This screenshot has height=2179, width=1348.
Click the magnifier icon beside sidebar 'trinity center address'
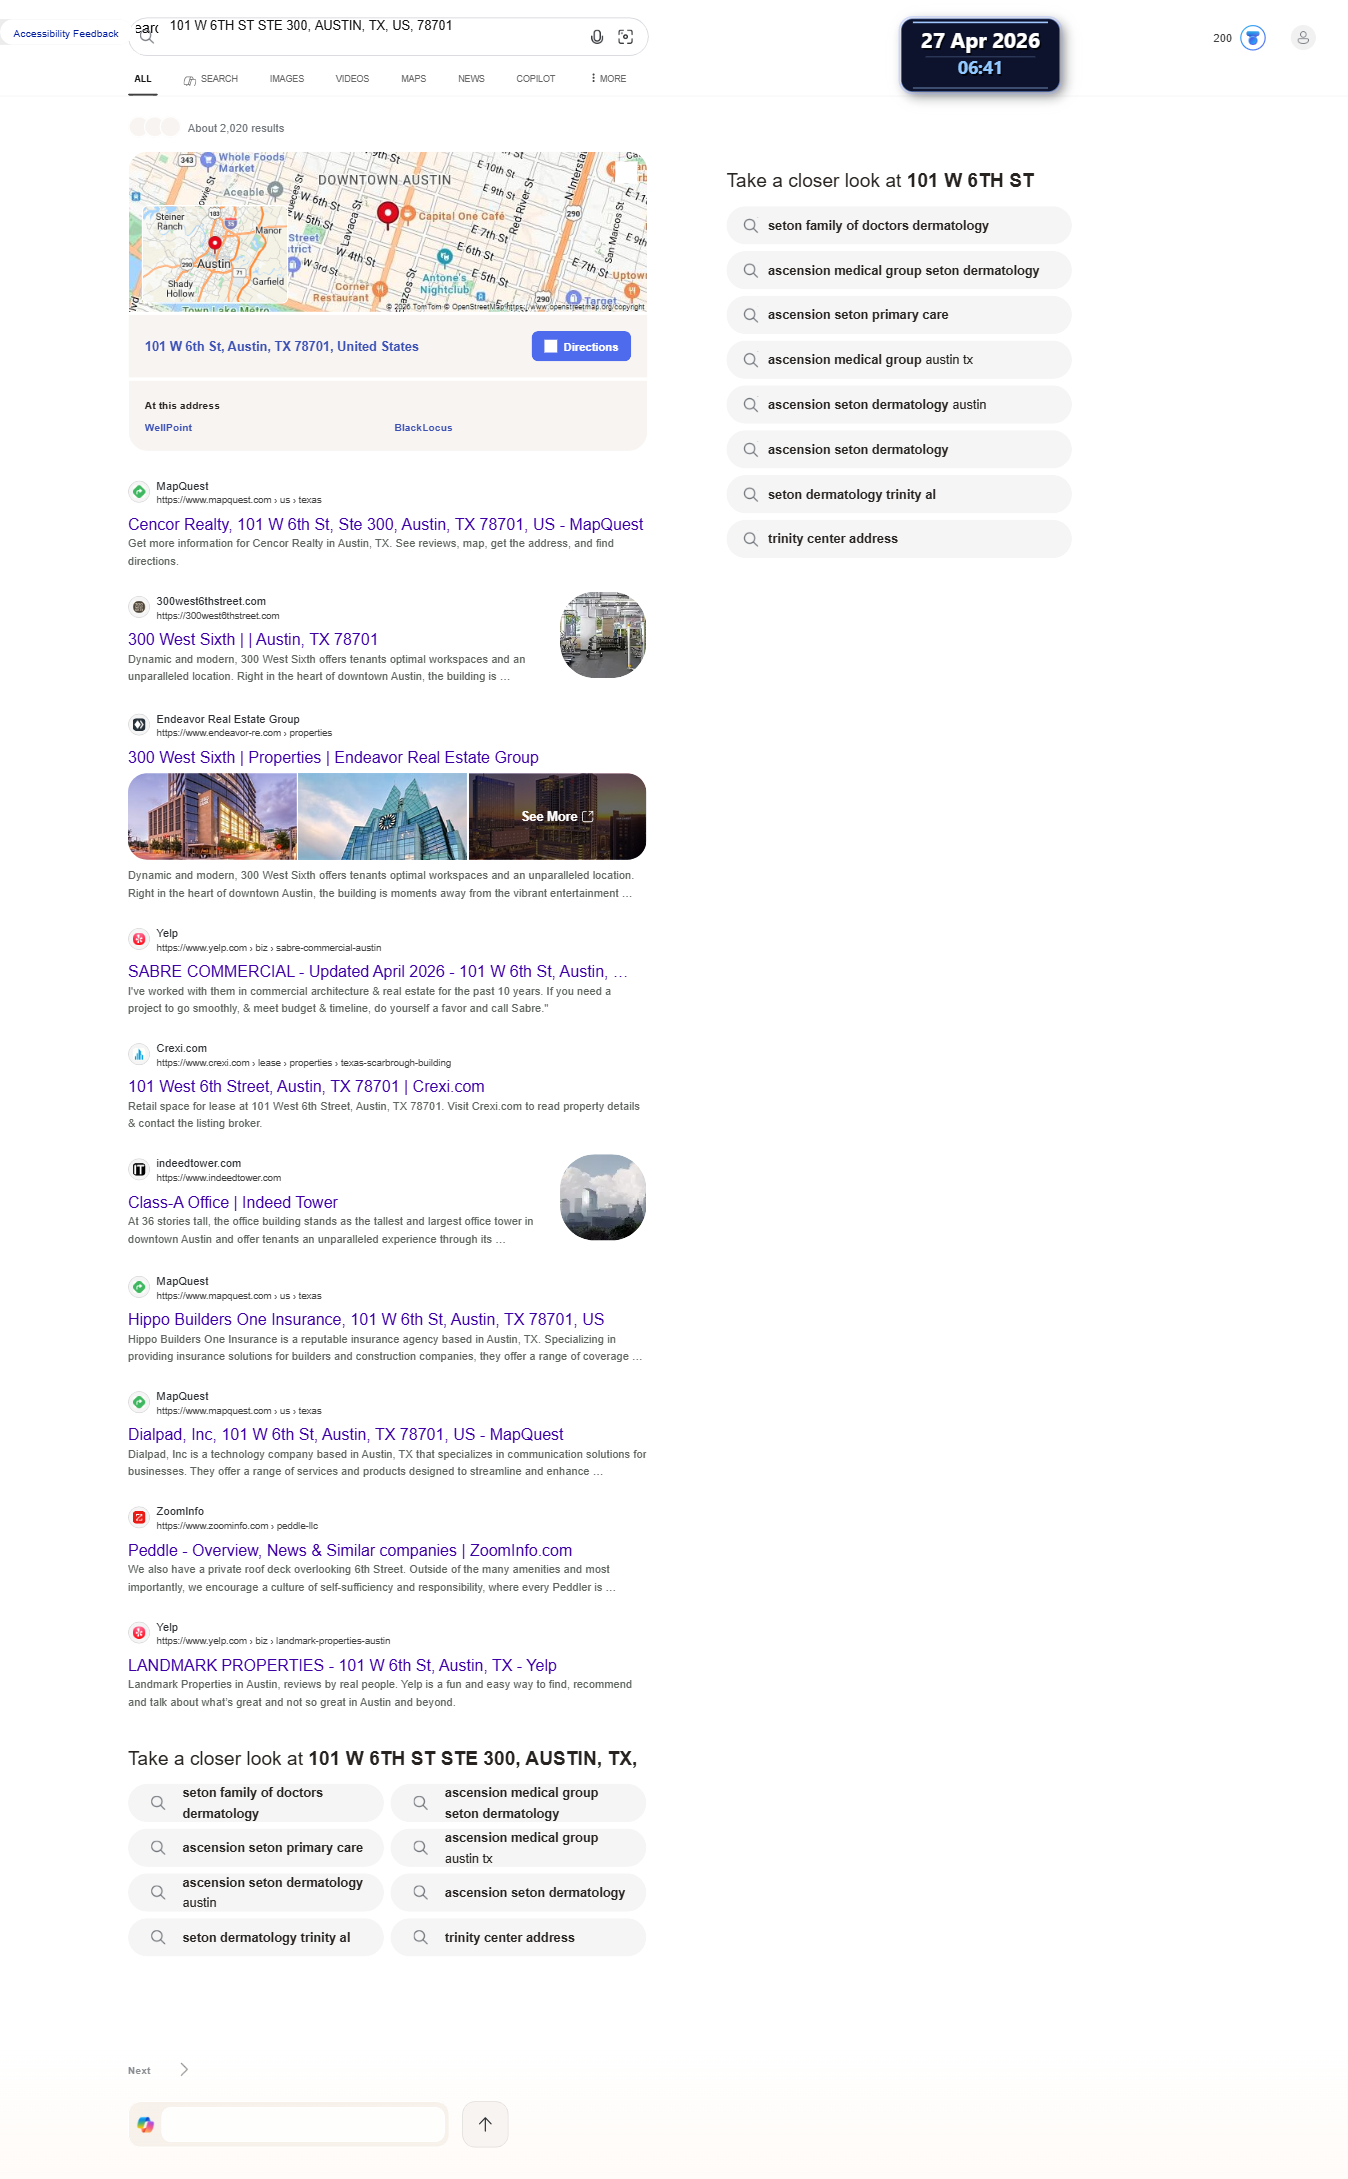pos(750,539)
